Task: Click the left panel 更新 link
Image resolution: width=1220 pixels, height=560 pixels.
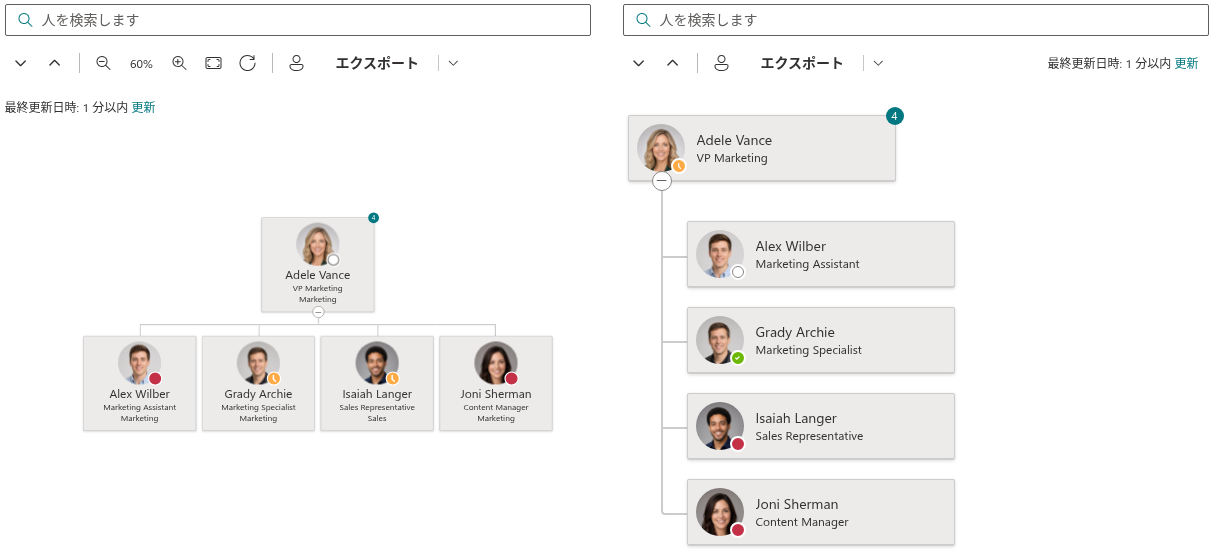Action: tap(143, 107)
